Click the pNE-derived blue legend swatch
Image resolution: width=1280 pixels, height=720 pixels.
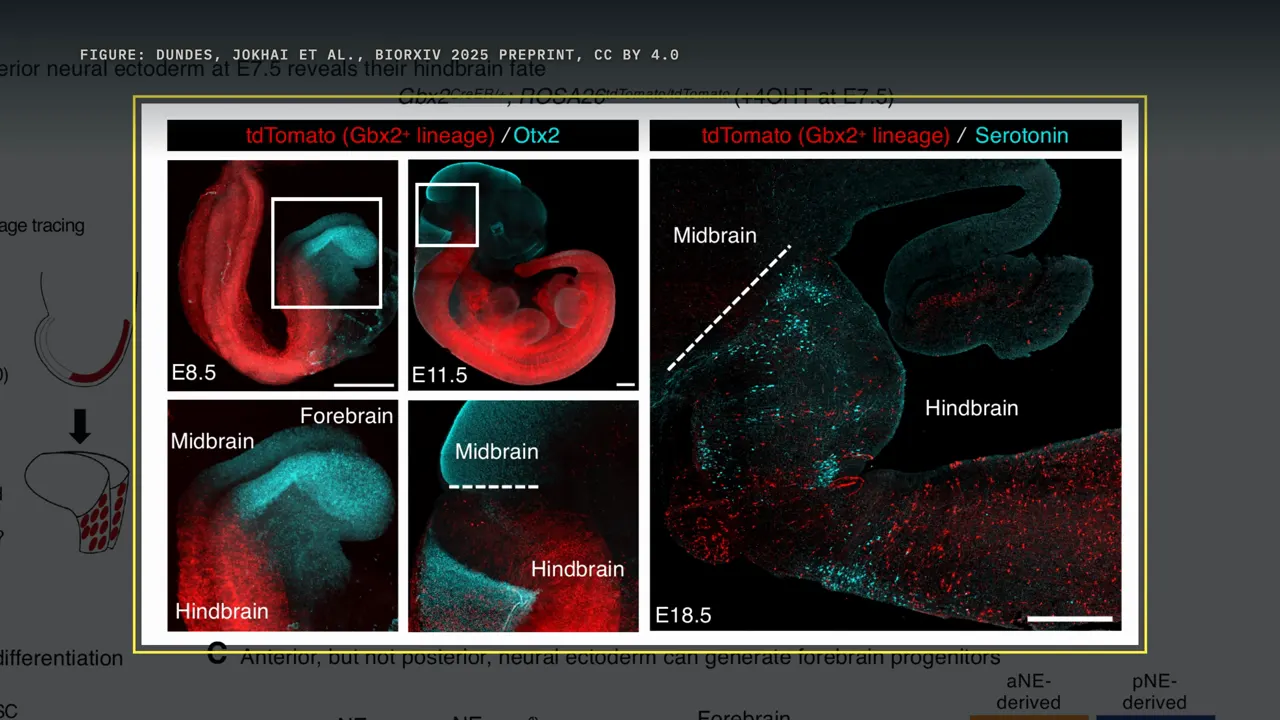tap(1154, 716)
